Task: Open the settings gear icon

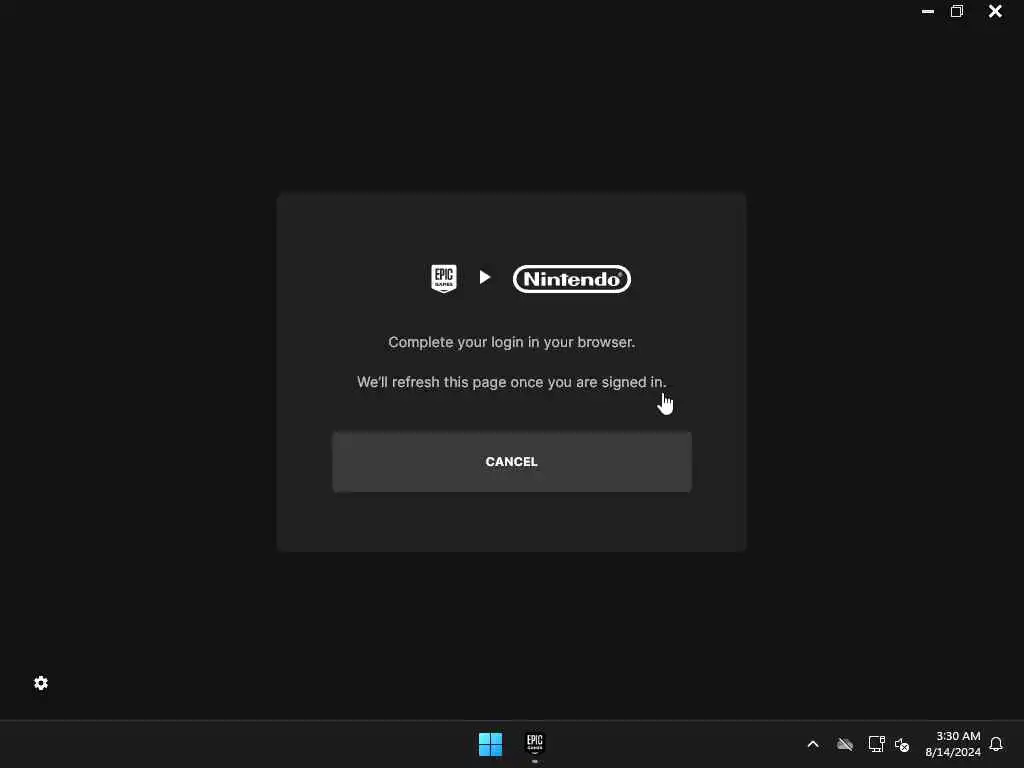Action: coord(41,683)
